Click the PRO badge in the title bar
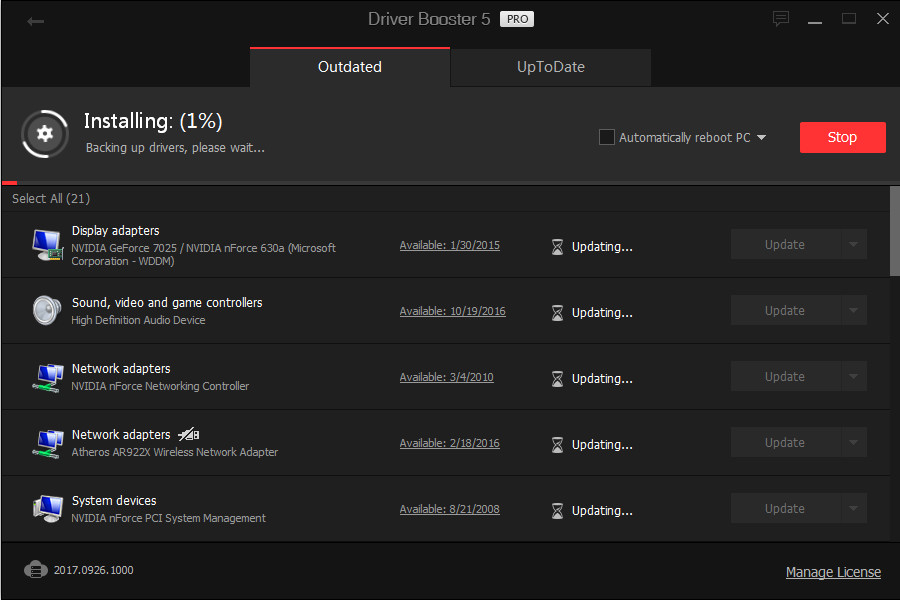The image size is (900, 600). pyautogui.click(x=516, y=18)
